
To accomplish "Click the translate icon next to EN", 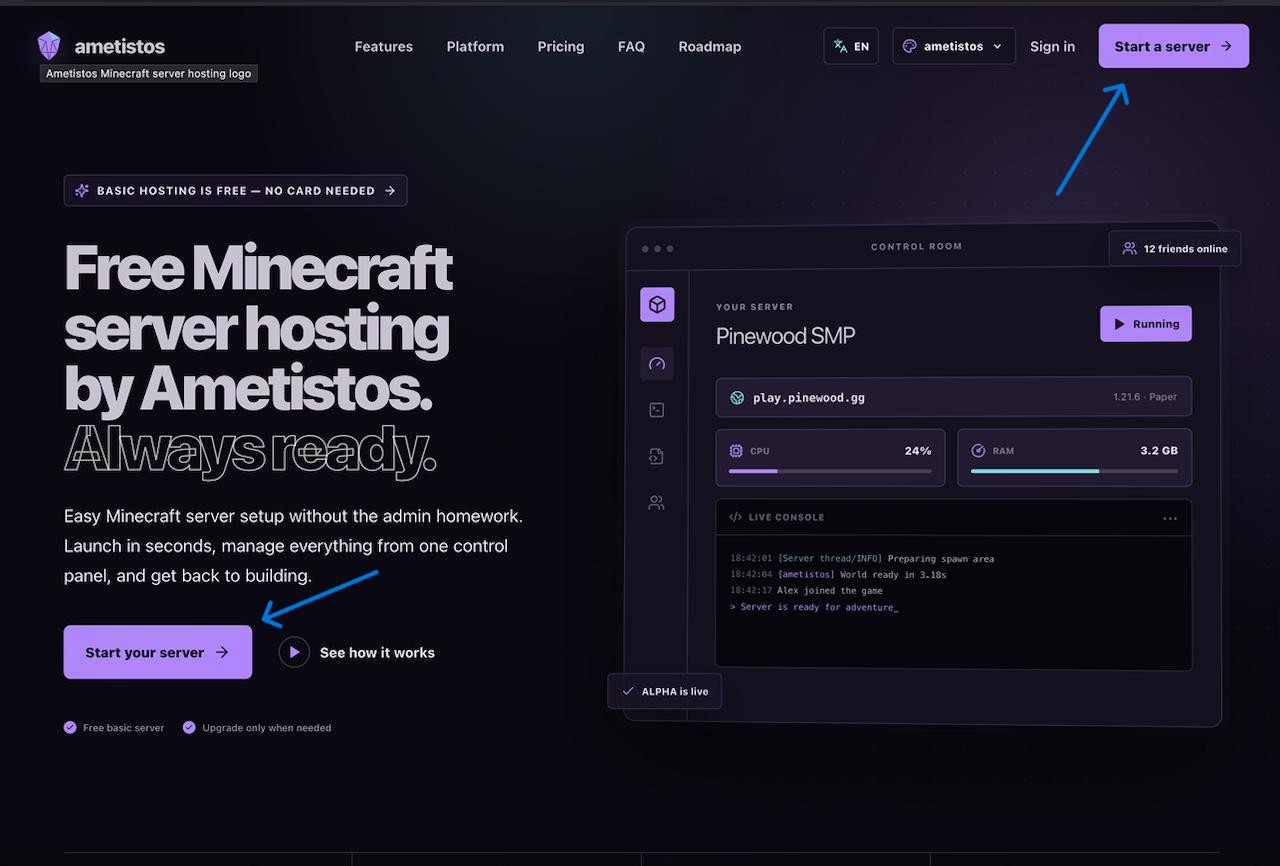I will pos(839,46).
